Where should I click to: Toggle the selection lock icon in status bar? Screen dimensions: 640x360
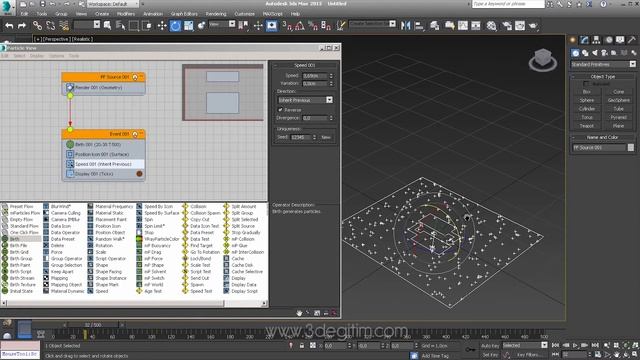302,346
